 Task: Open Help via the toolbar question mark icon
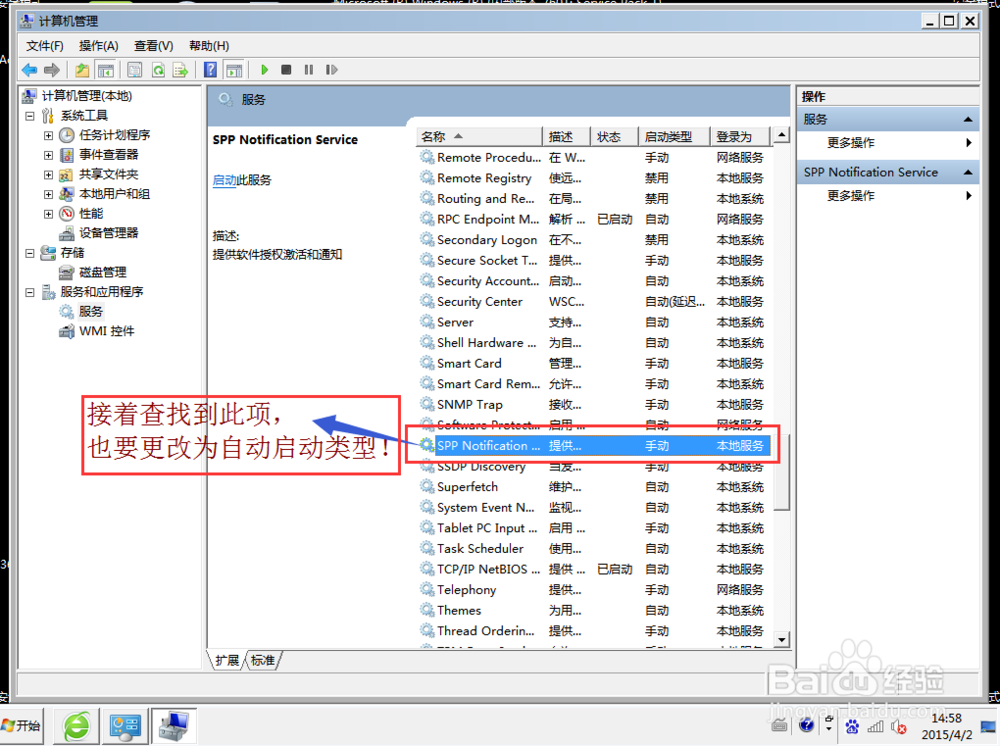[x=209, y=69]
